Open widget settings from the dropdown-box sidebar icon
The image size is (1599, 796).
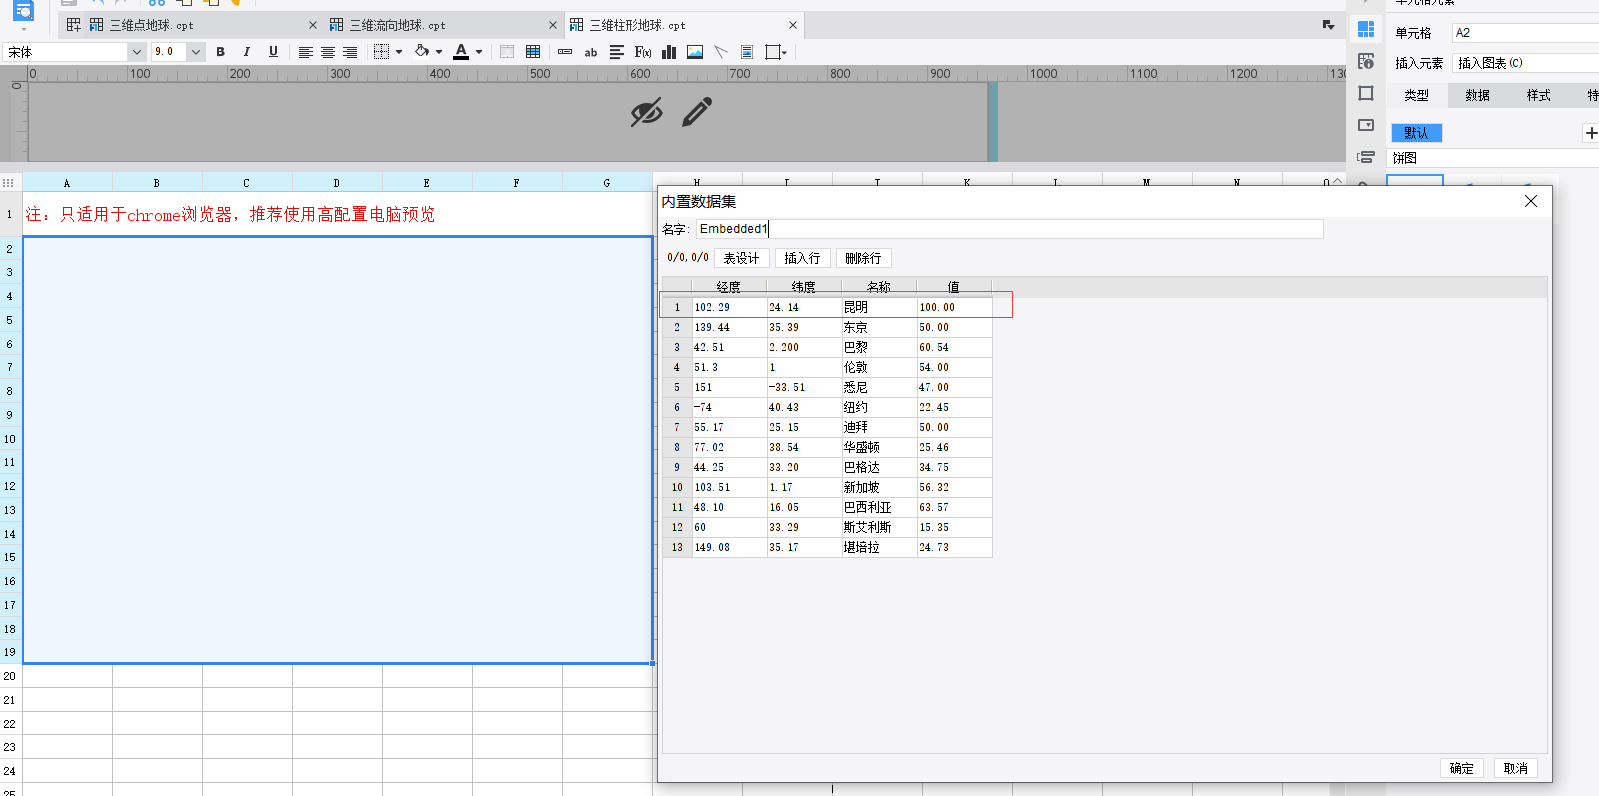coord(1366,125)
